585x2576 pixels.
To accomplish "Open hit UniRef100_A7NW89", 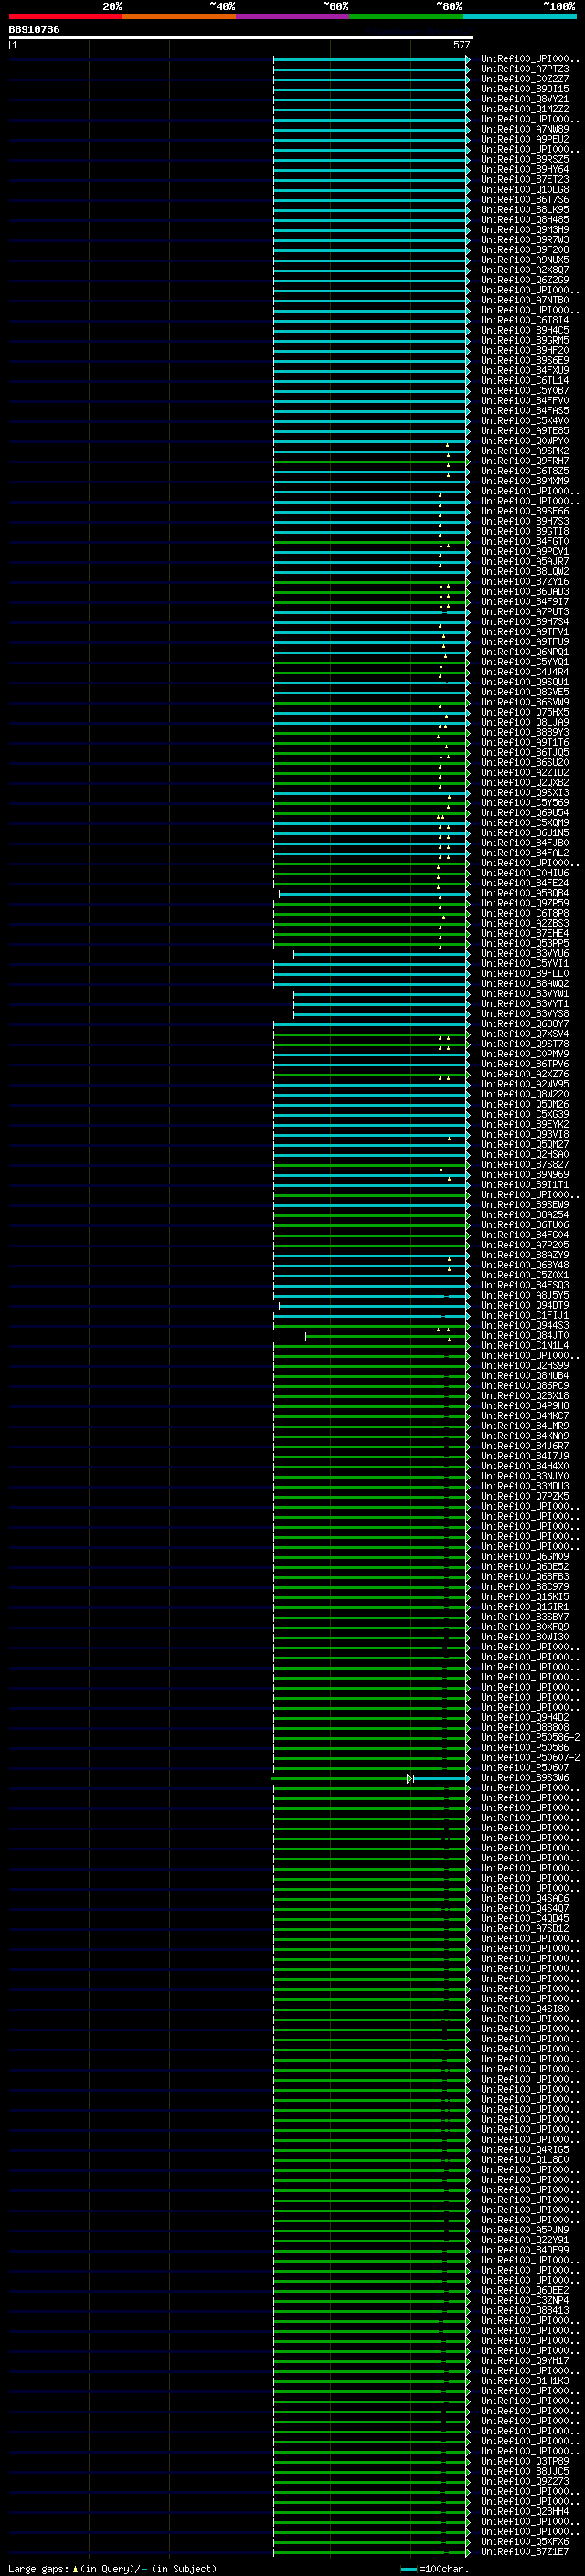I will pyautogui.click(x=524, y=129).
